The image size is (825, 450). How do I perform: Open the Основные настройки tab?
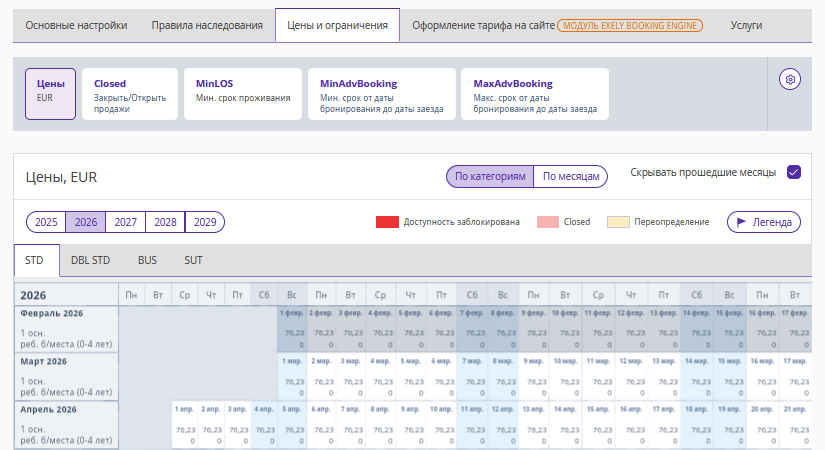pyautogui.click(x=76, y=25)
